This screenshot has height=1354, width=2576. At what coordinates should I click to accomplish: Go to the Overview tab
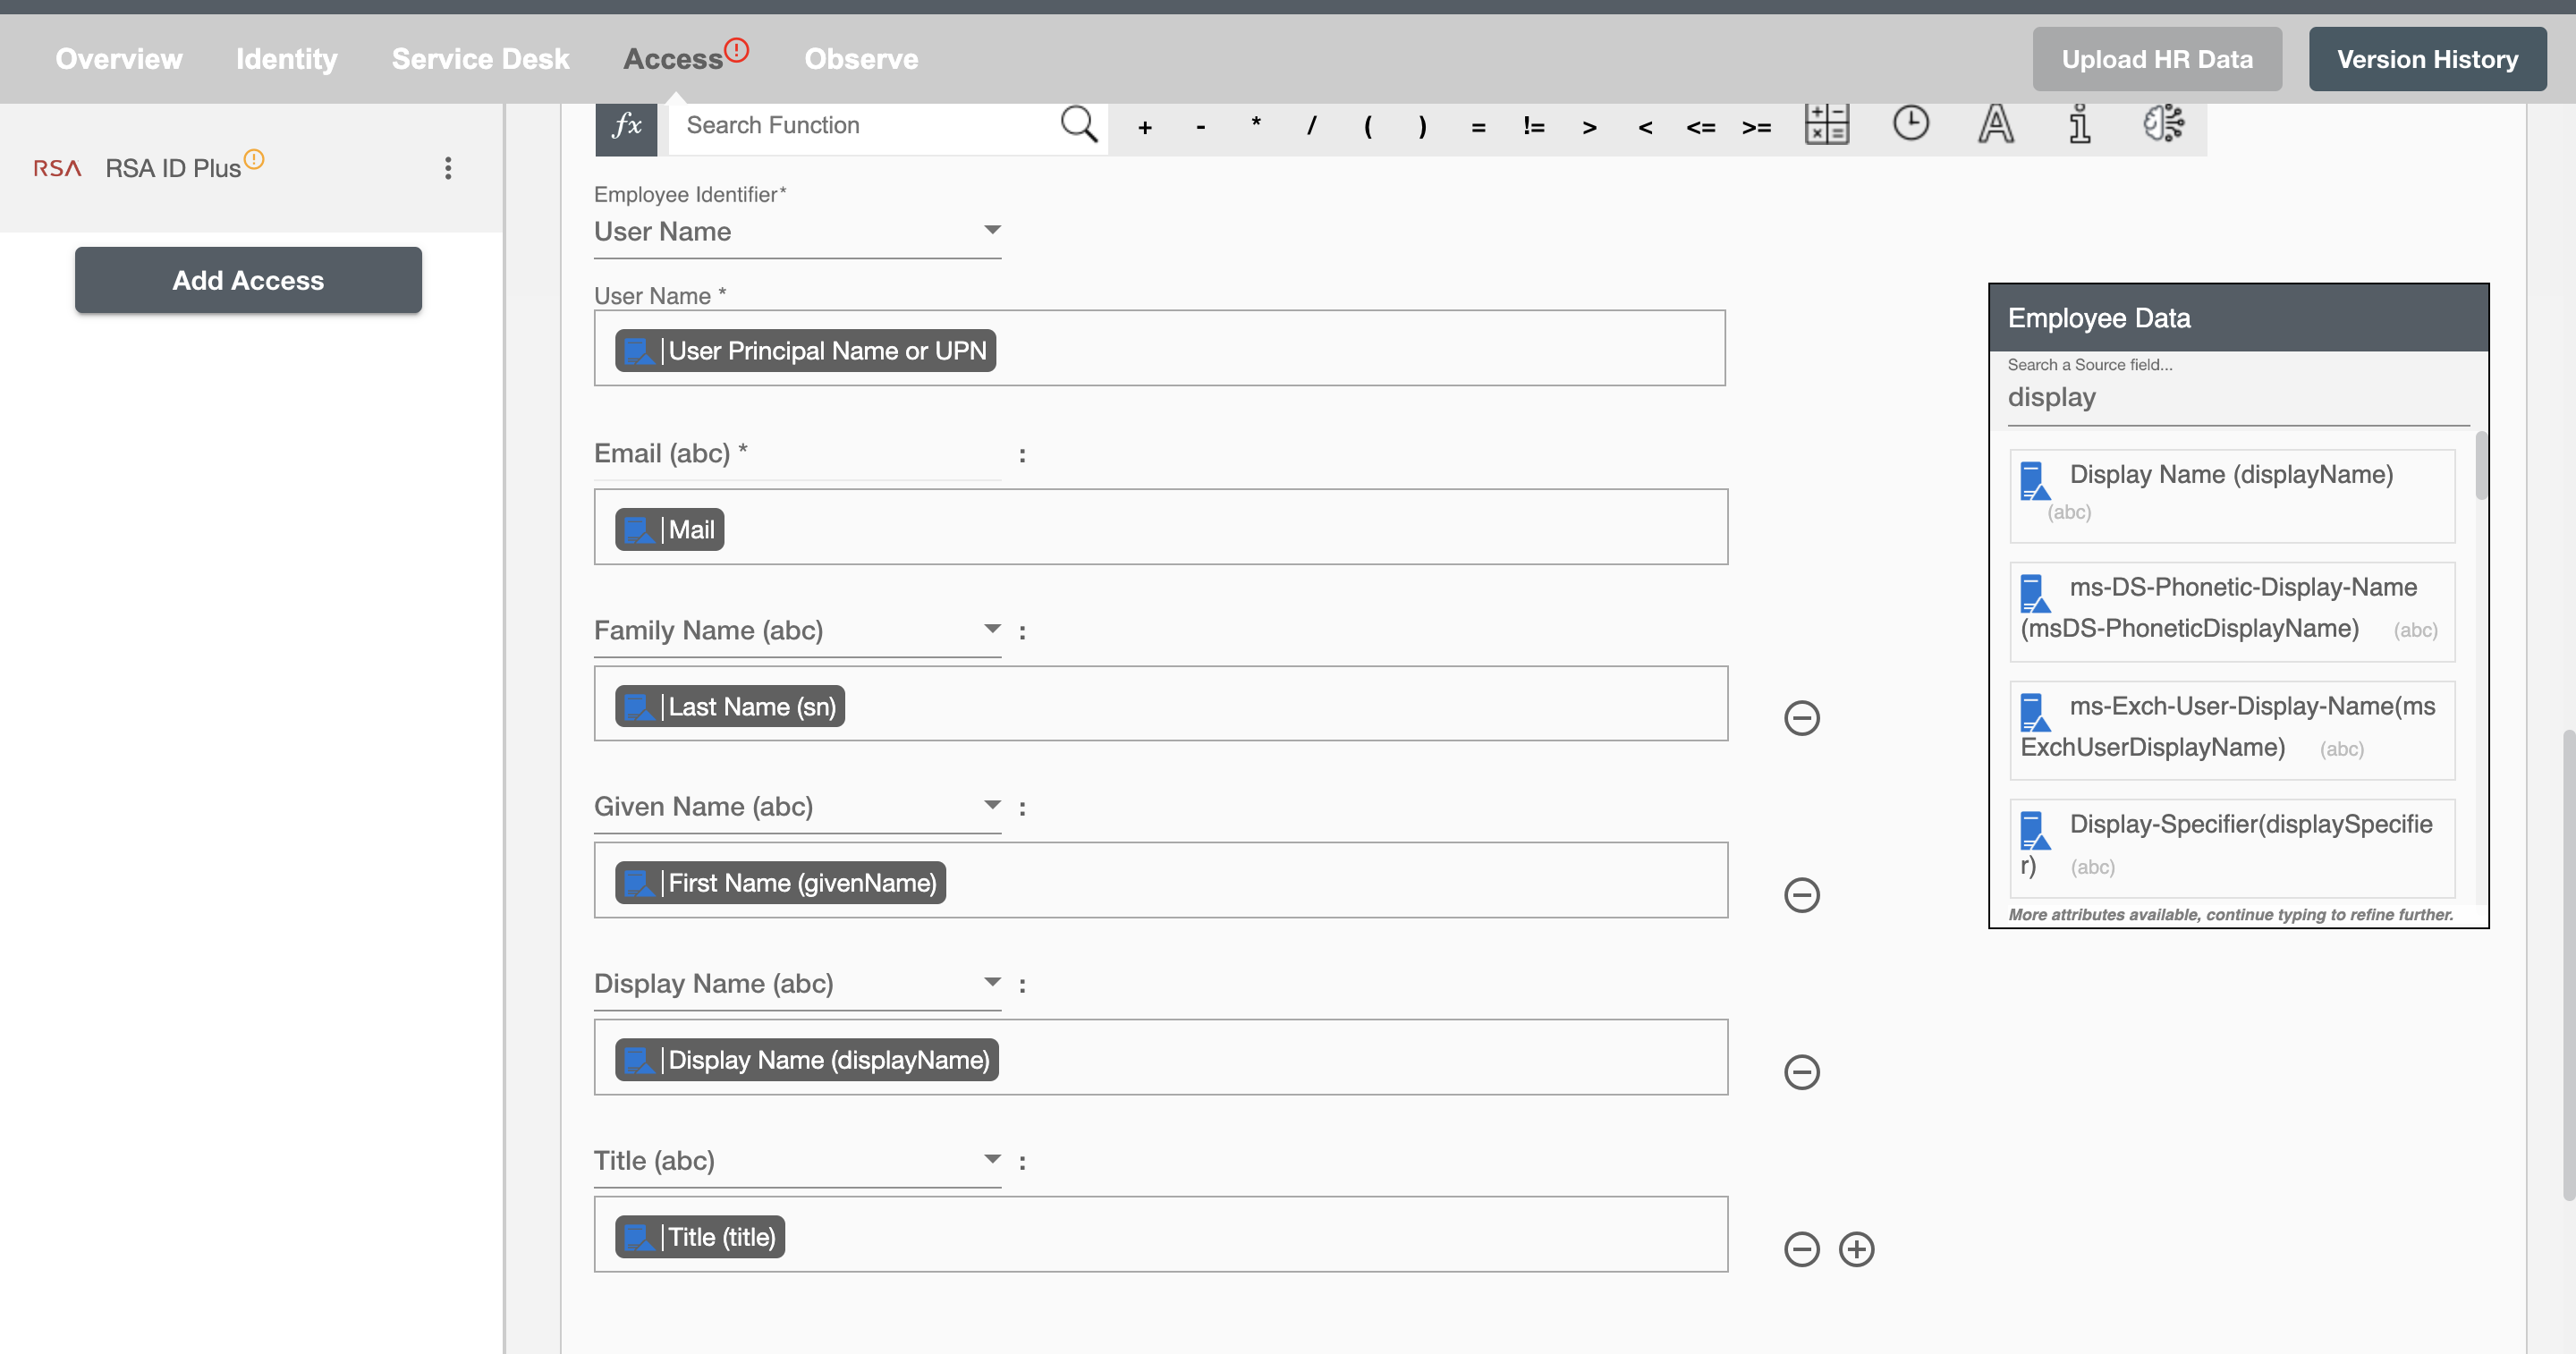(119, 59)
